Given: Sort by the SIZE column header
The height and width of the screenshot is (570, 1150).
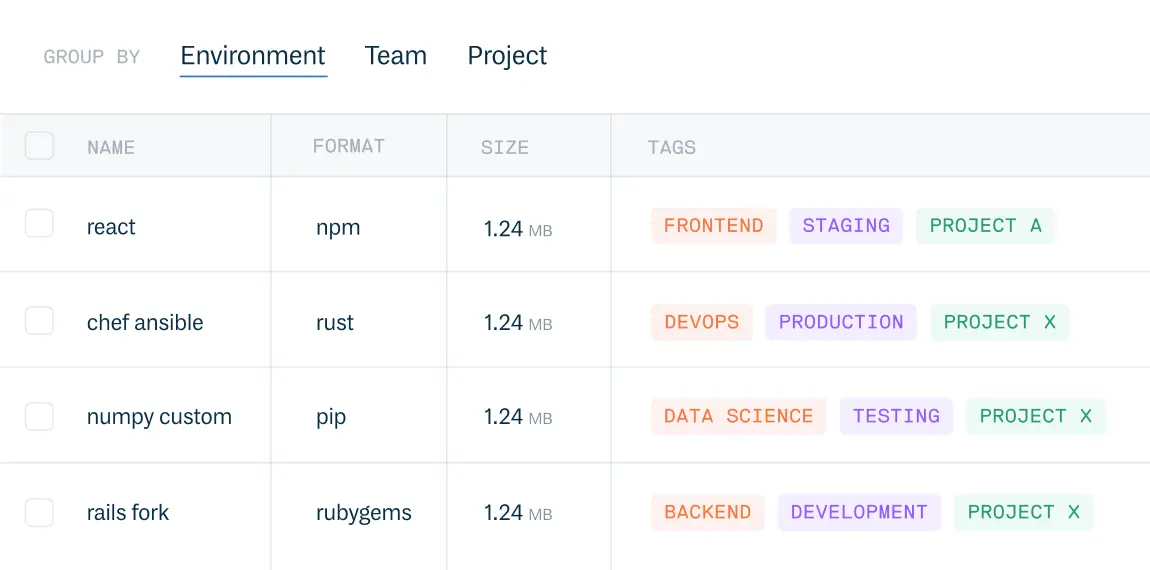Looking at the screenshot, I should coord(505,147).
